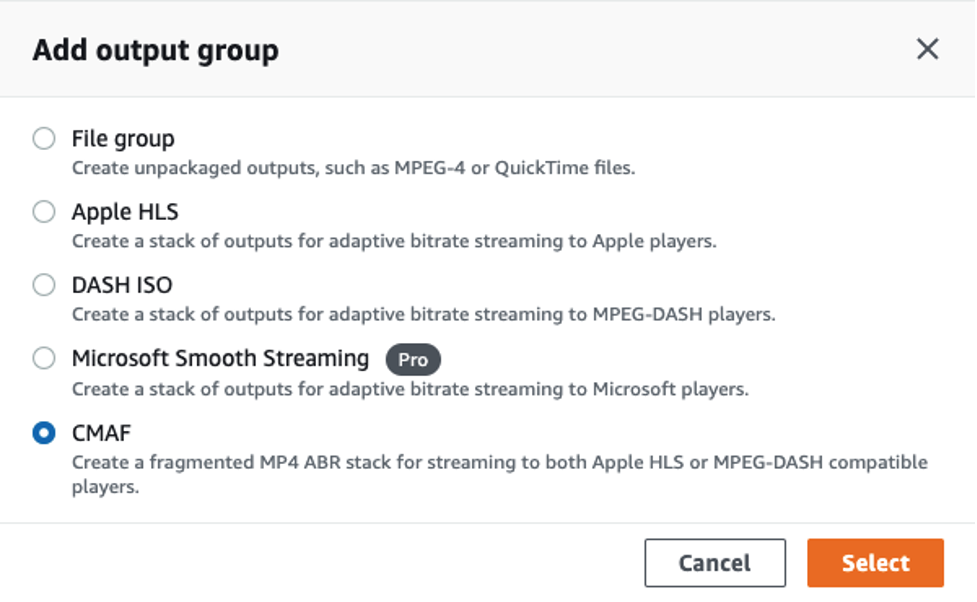Select the File group radio button
Viewport: 977px width, 602px height.
click(44, 138)
